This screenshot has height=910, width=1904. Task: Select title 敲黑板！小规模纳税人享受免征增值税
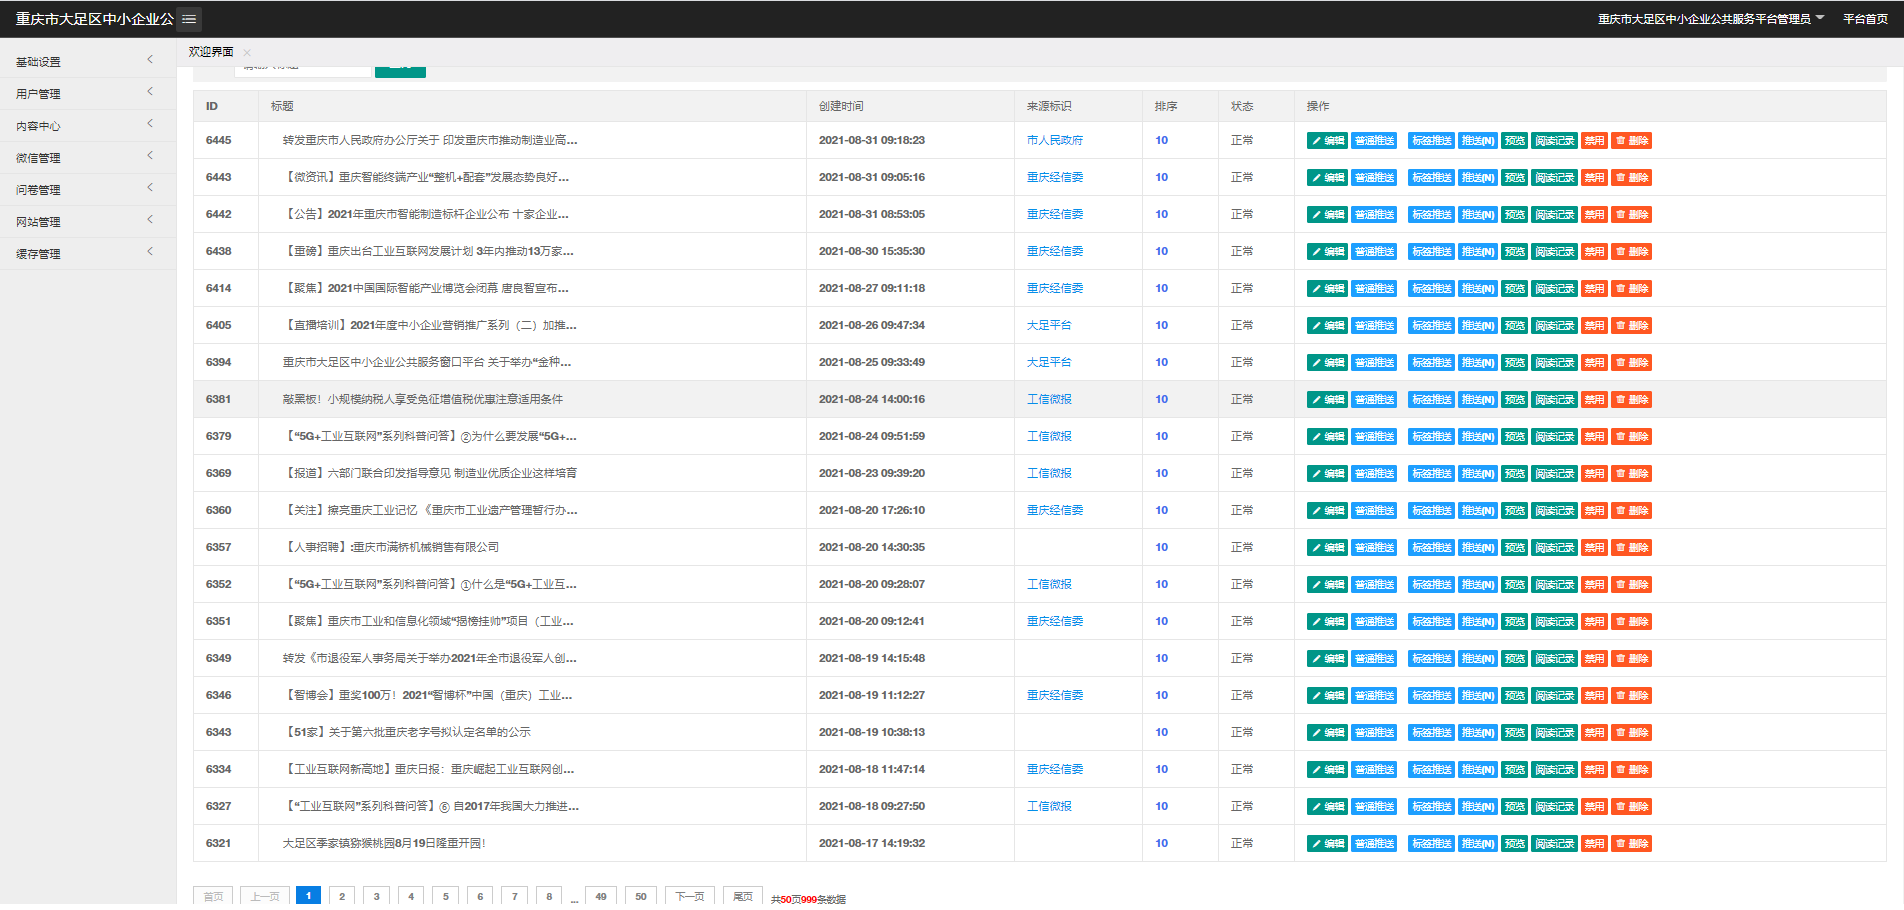pos(422,400)
